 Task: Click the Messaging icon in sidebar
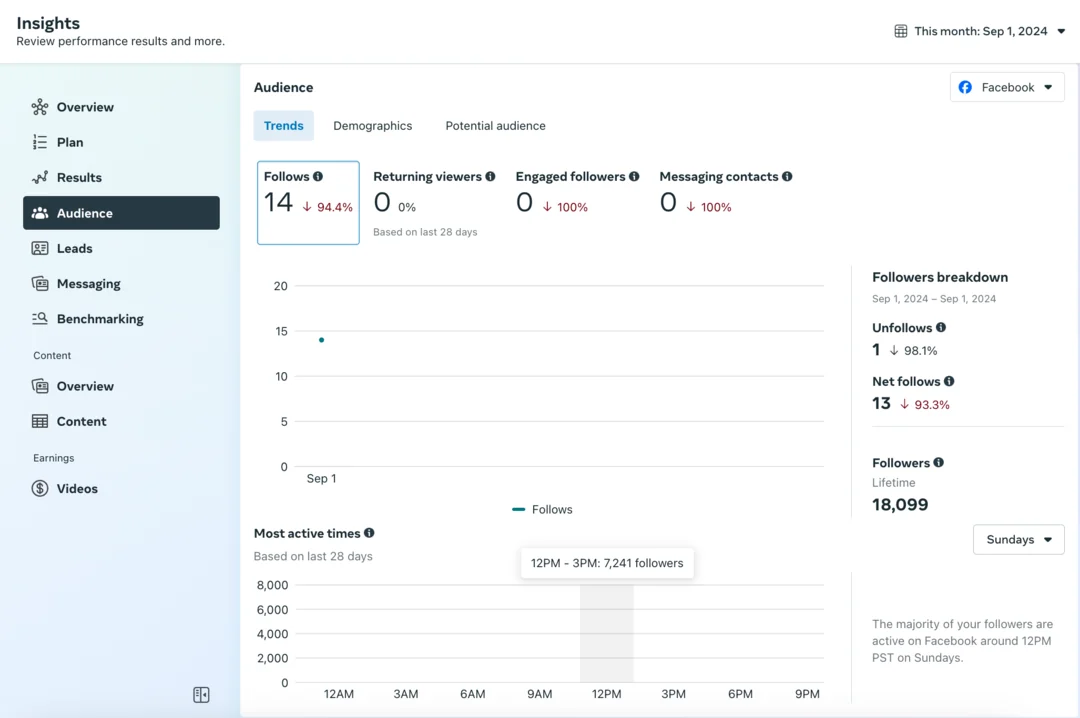pyautogui.click(x=40, y=283)
